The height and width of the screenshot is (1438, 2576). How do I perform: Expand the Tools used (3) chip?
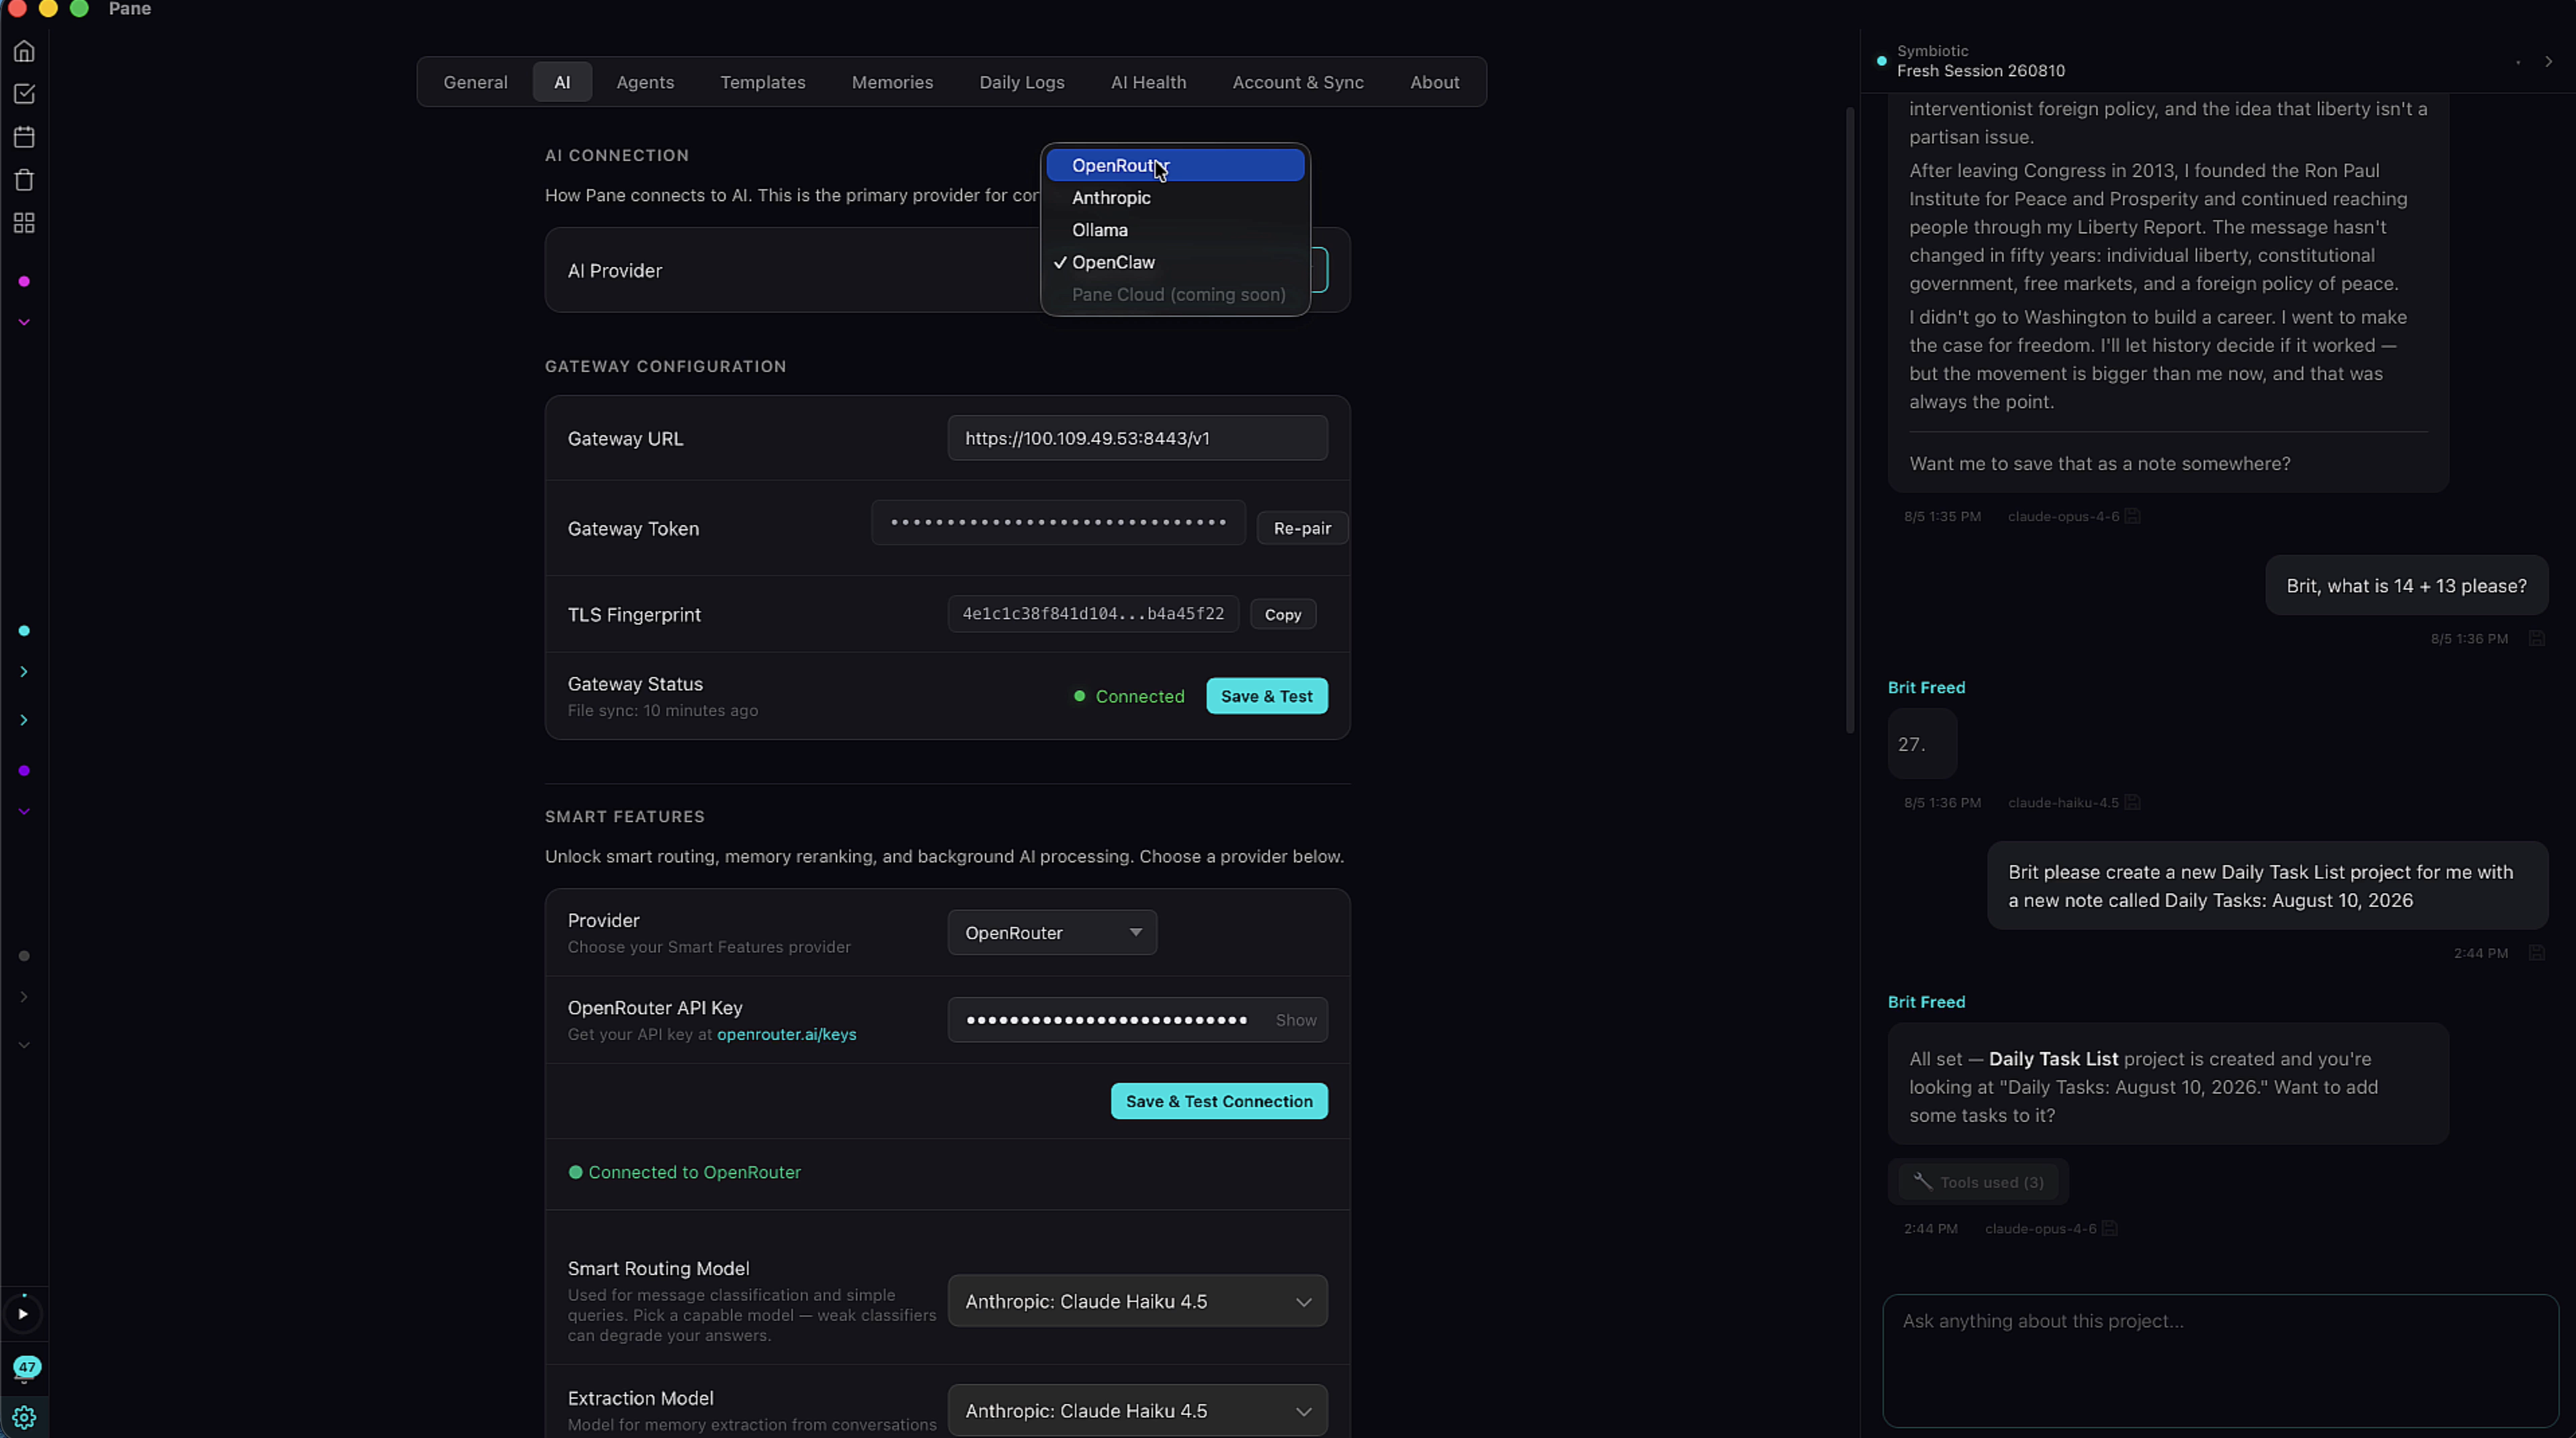coord(1978,1182)
